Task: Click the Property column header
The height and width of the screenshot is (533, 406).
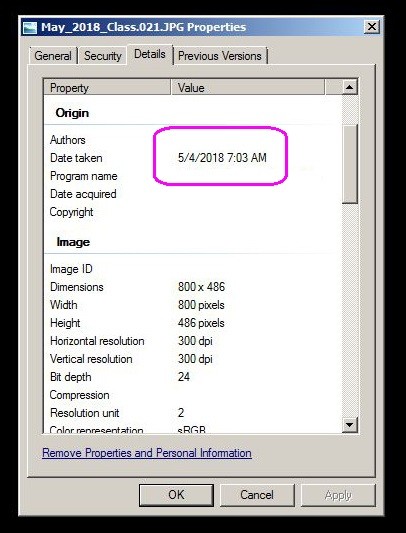Action: point(107,88)
